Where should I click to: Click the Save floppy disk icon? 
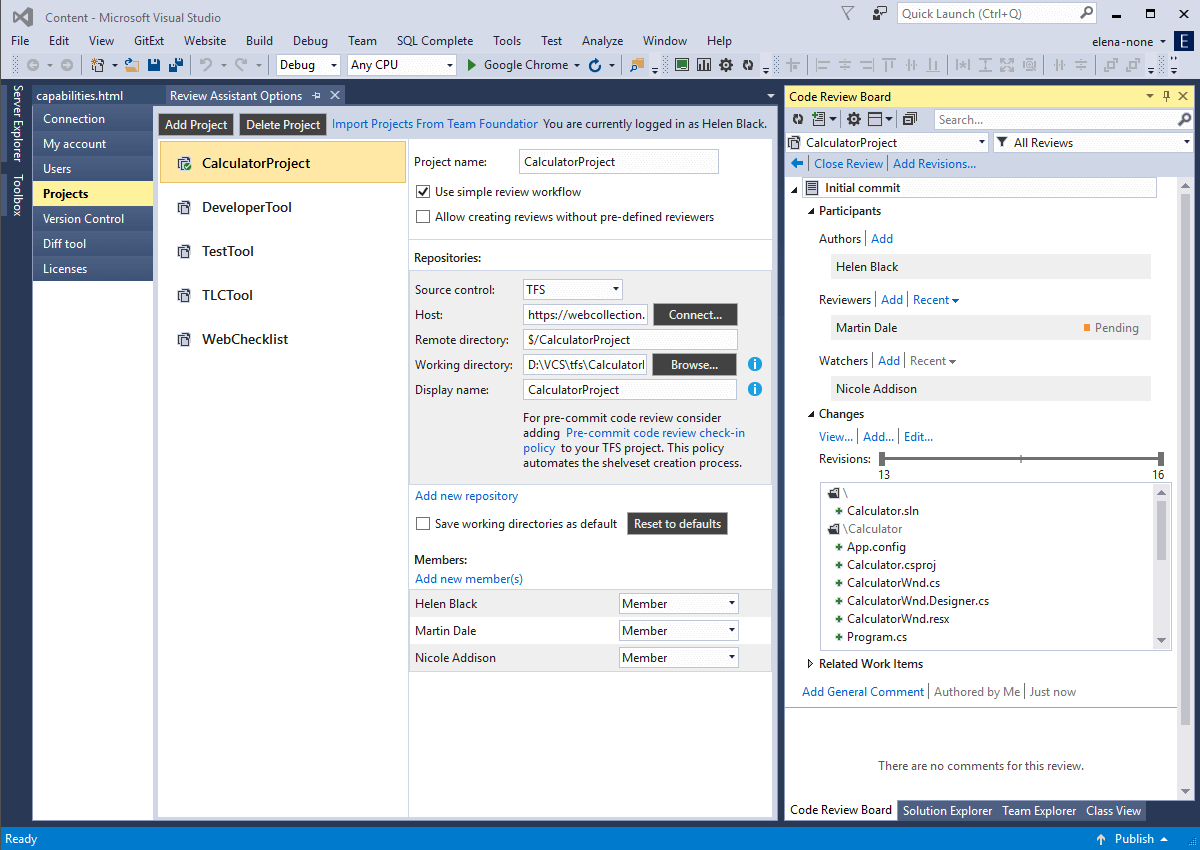(x=154, y=65)
